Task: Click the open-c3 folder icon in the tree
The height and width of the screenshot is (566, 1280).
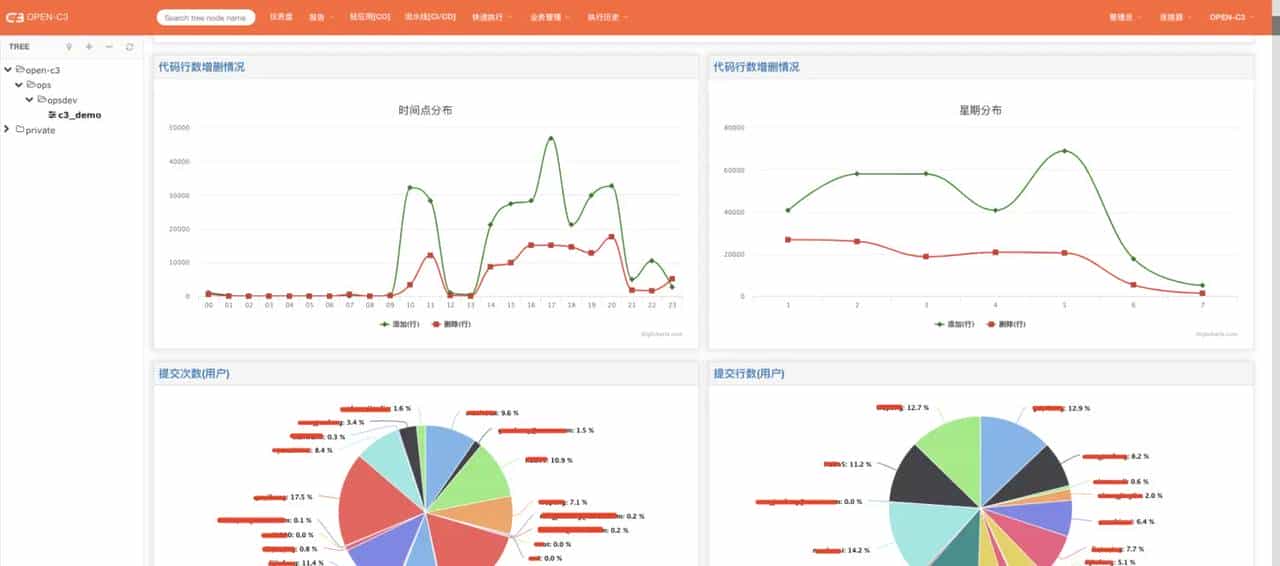Action: (20, 70)
